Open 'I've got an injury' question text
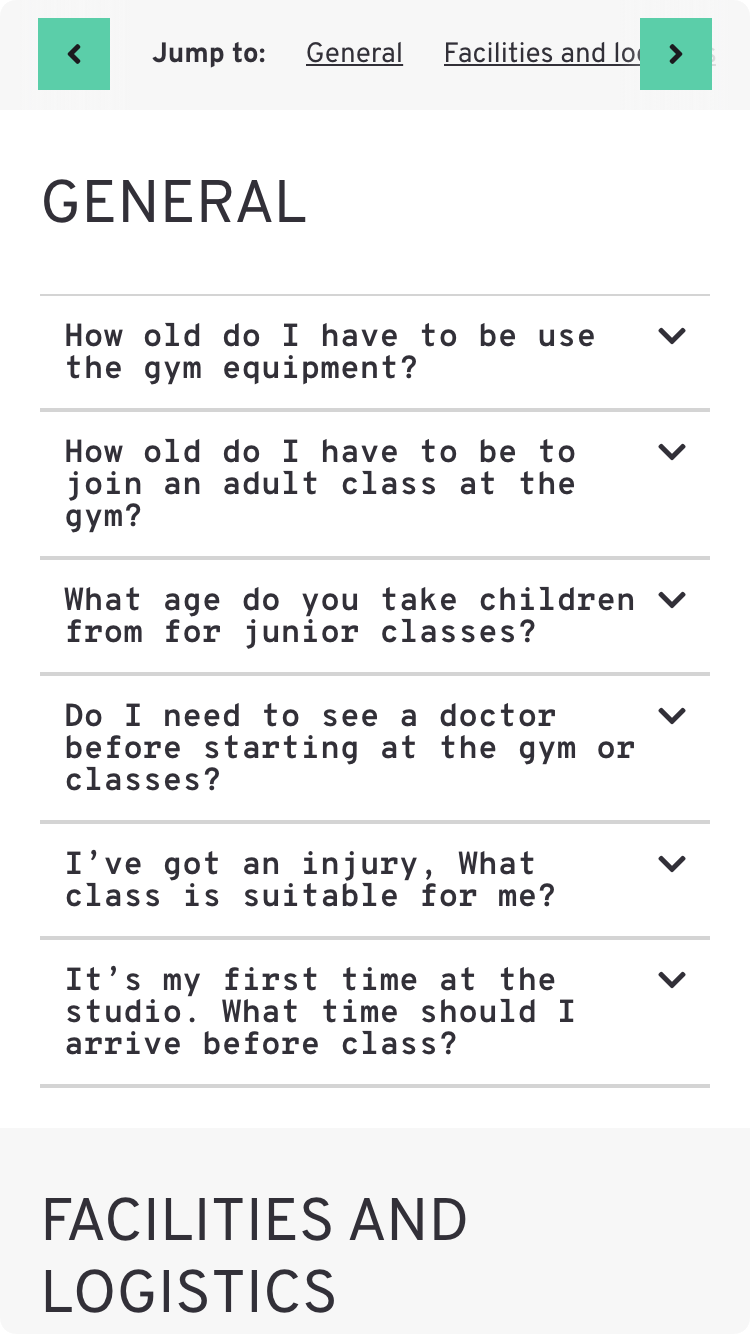Screen dimensions: 750x1334 [x=310, y=880]
